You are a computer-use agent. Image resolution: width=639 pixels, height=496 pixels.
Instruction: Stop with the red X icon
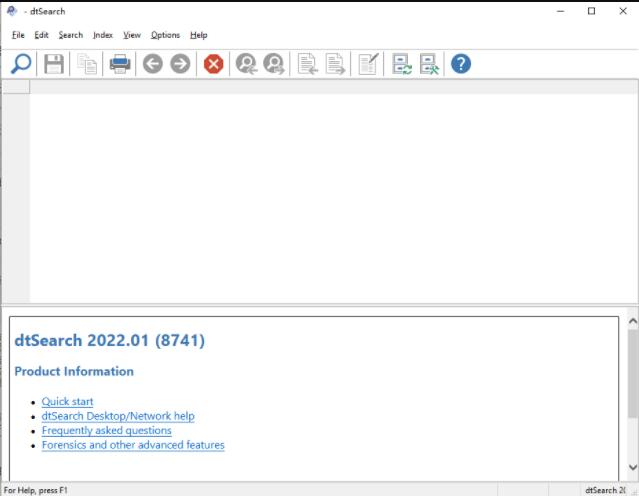pos(214,64)
